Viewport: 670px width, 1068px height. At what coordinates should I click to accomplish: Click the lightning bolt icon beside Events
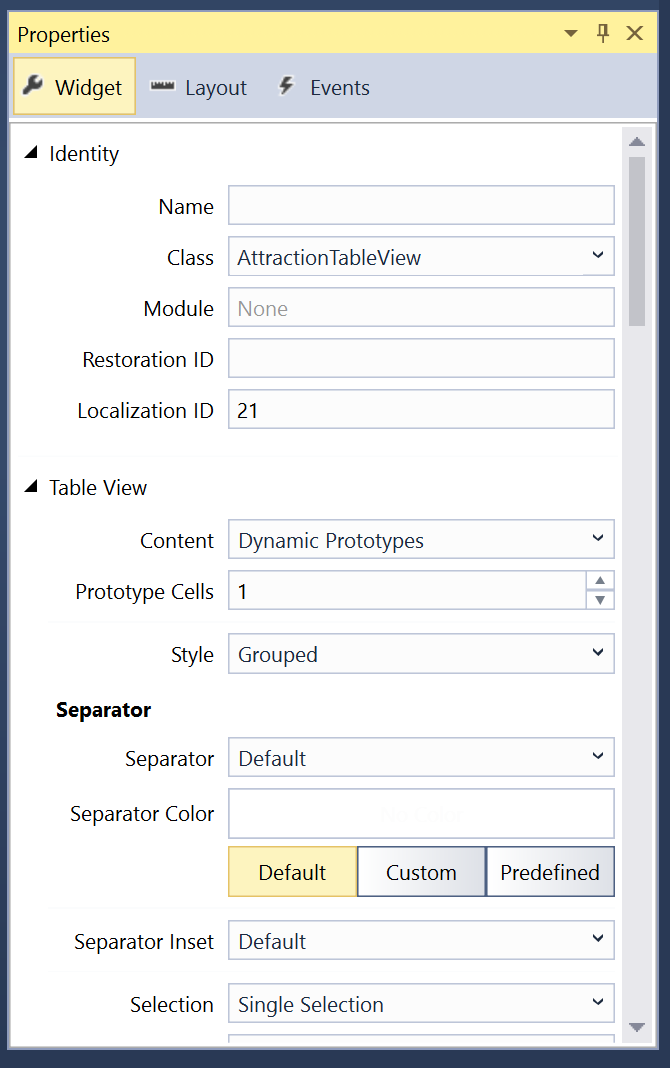[x=290, y=87]
